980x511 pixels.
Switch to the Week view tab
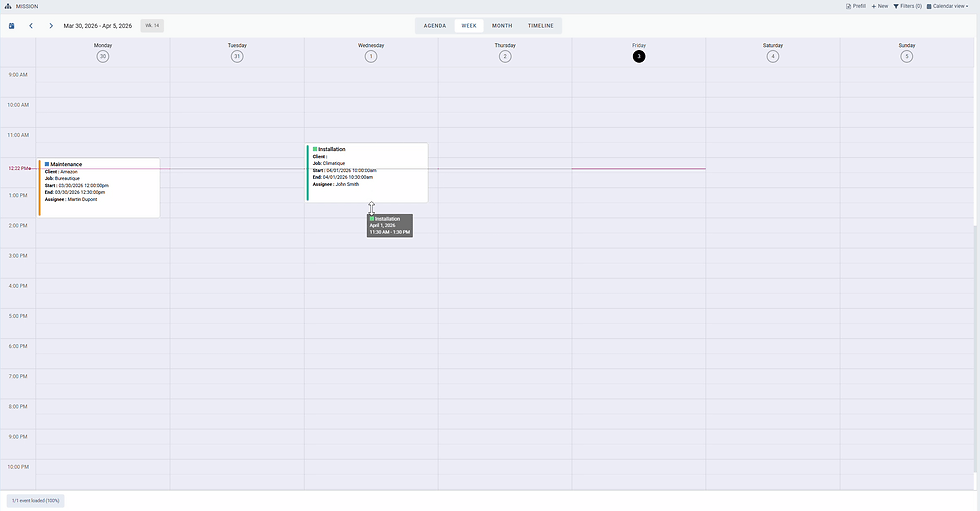[x=469, y=26]
